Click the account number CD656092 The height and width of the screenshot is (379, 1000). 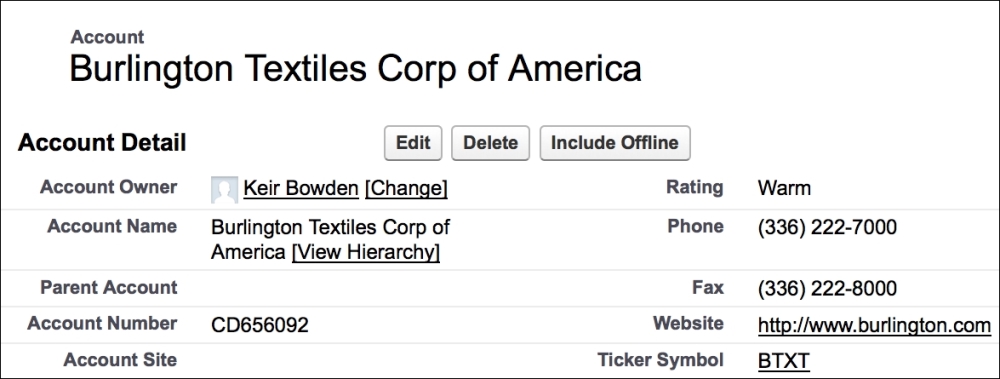click(x=260, y=325)
